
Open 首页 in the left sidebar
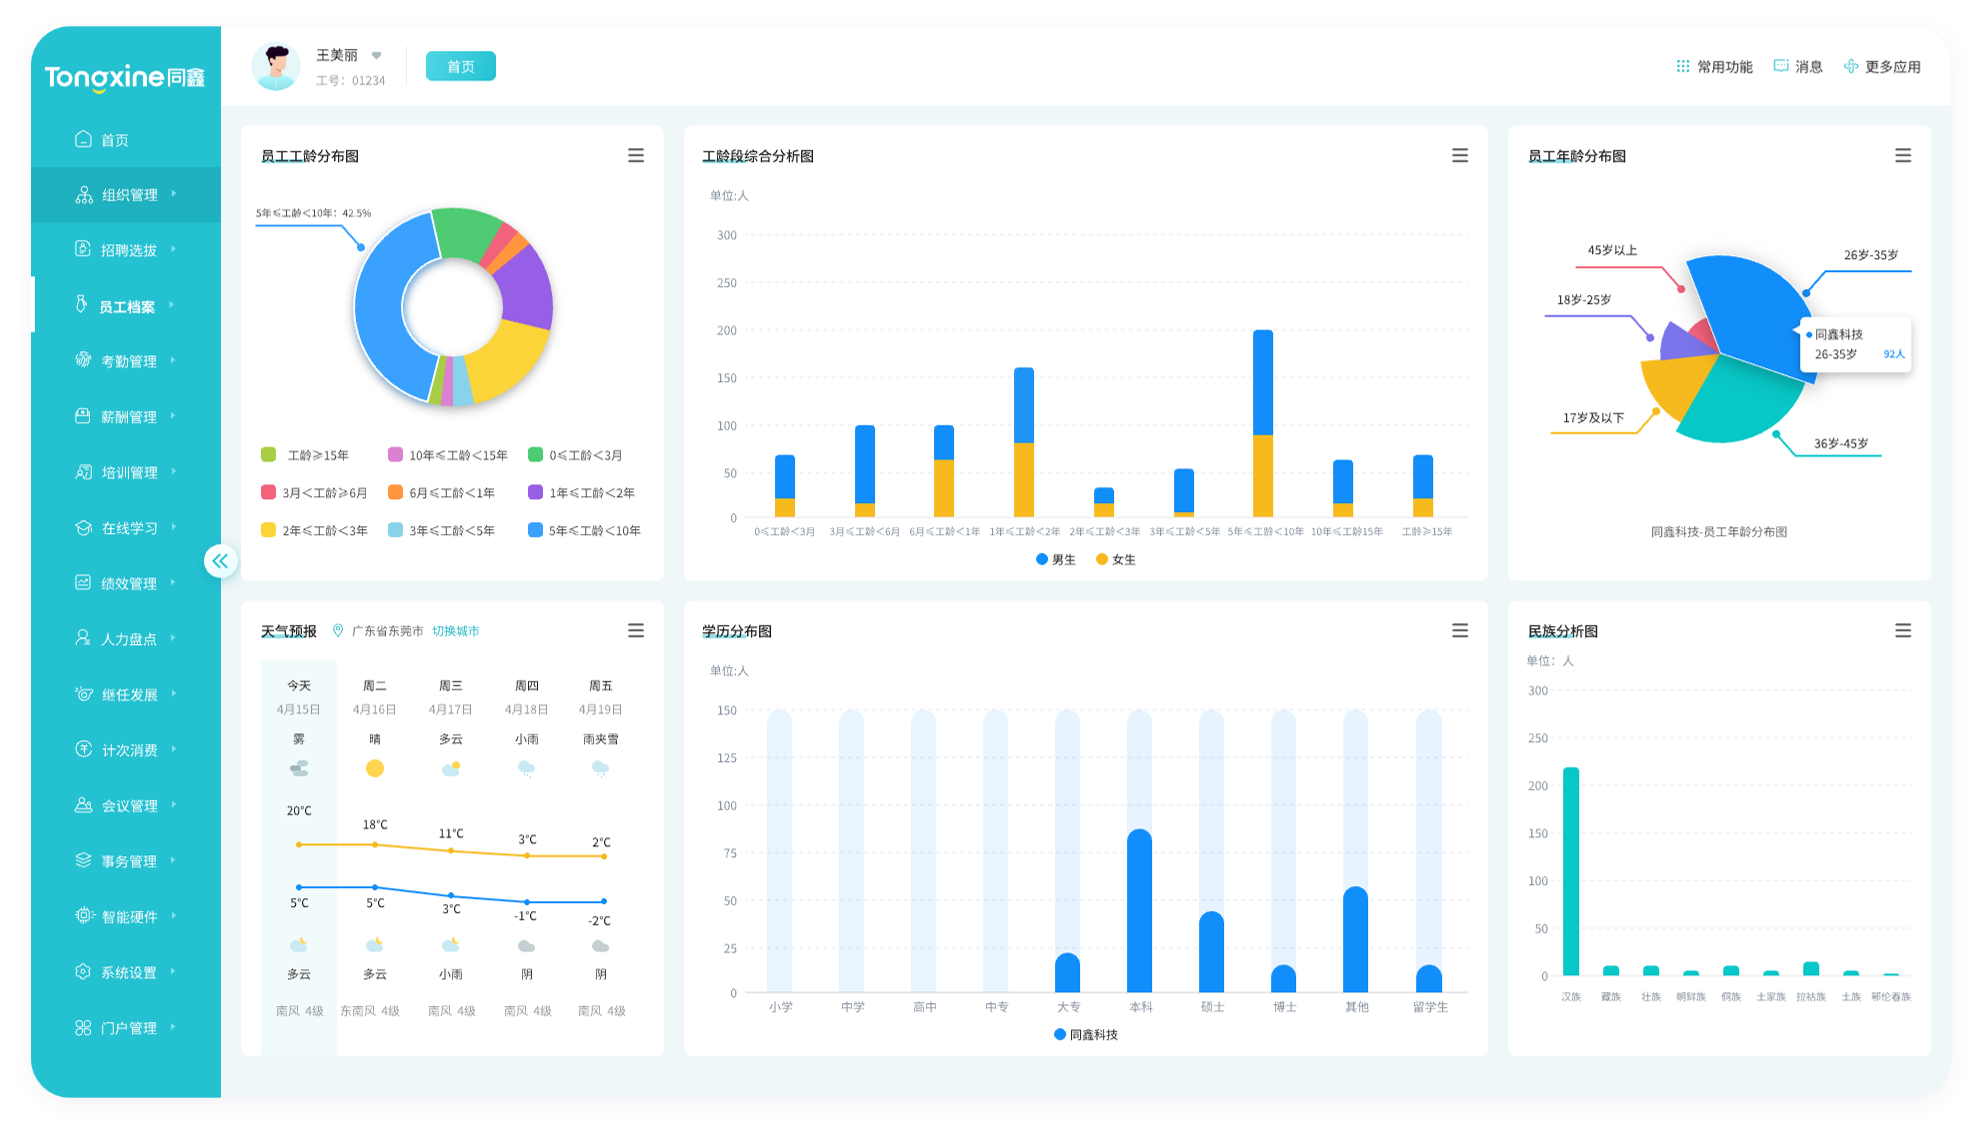click(x=114, y=140)
